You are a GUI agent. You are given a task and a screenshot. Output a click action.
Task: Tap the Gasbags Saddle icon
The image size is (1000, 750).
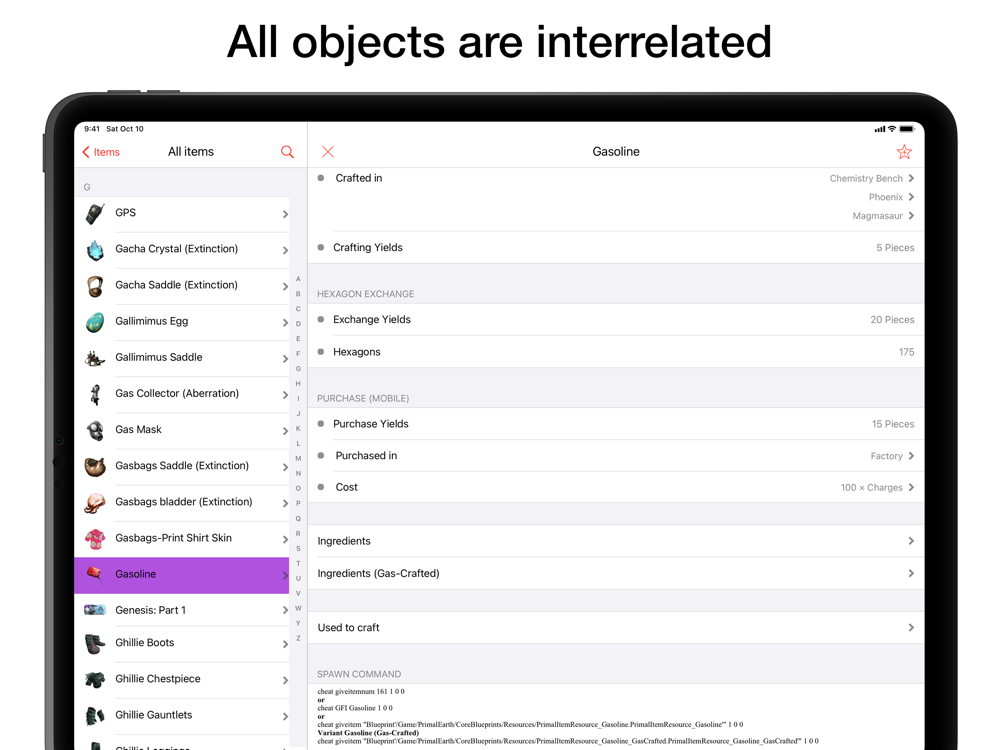coord(95,467)
